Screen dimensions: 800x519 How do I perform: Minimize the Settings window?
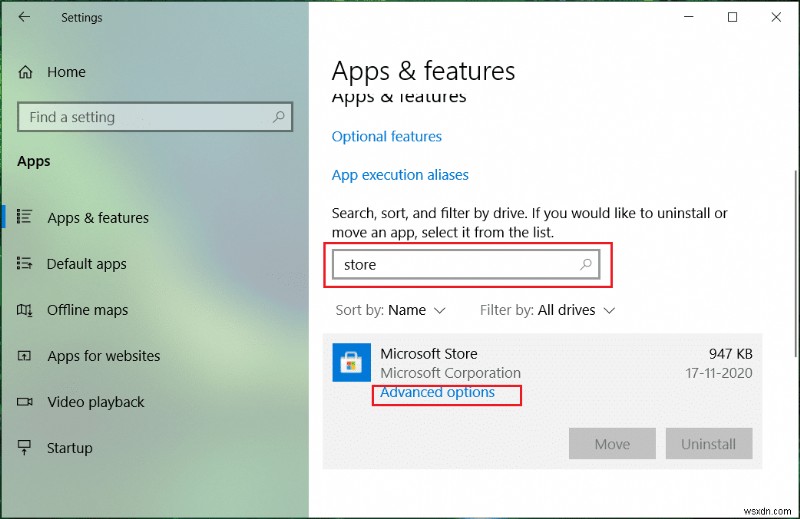click(x=689, y=17)
